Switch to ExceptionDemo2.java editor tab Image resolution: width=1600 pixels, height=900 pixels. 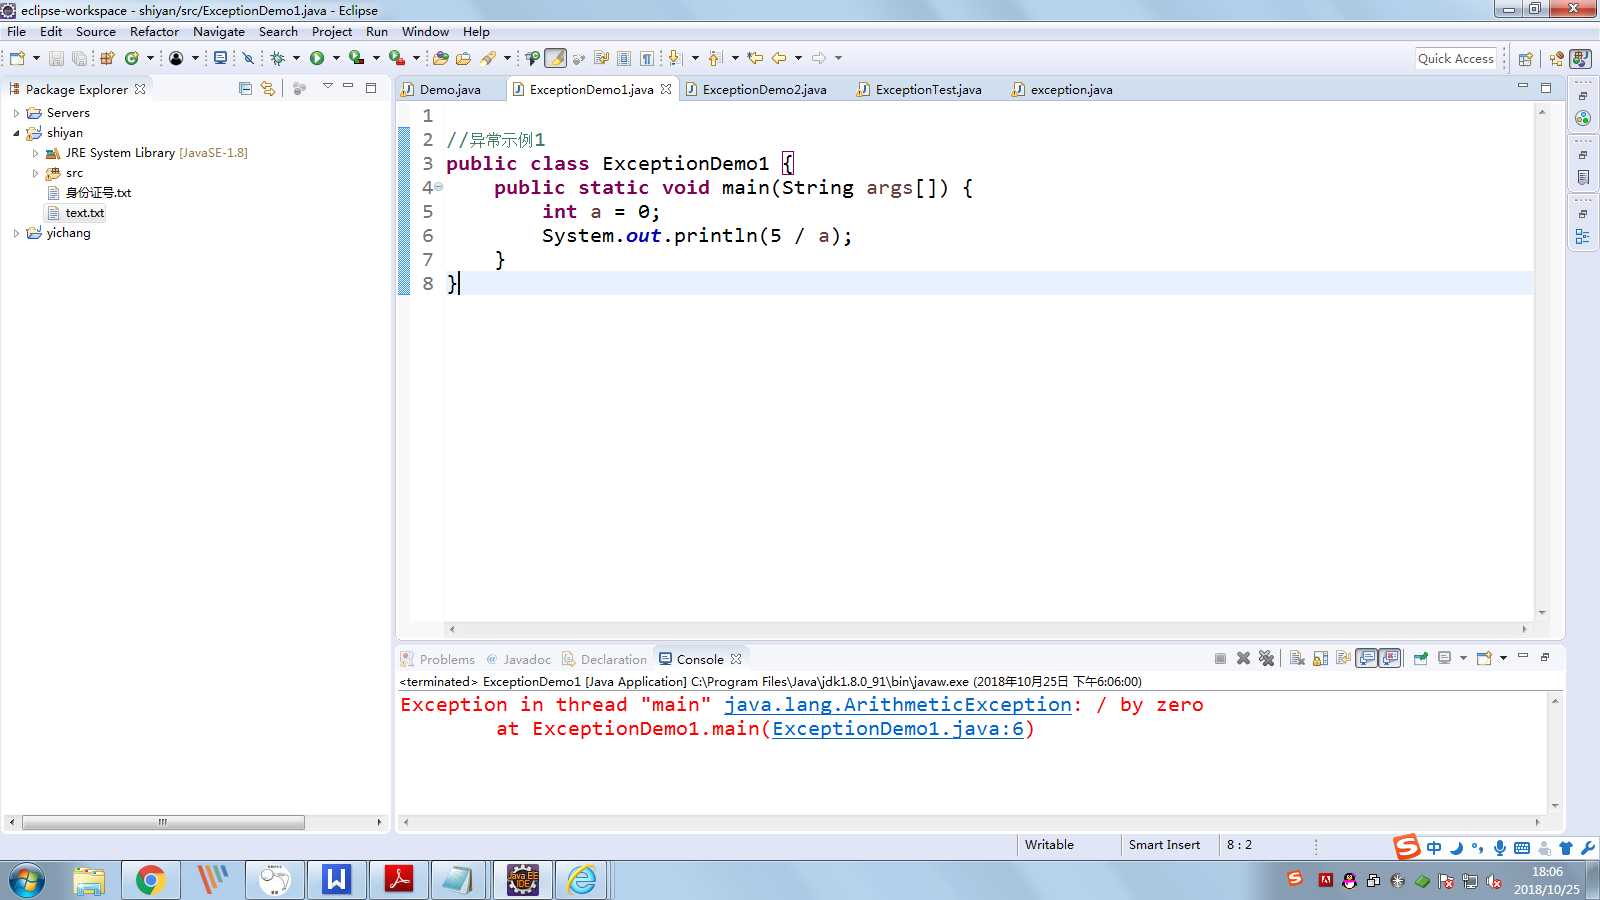point(764,89)
